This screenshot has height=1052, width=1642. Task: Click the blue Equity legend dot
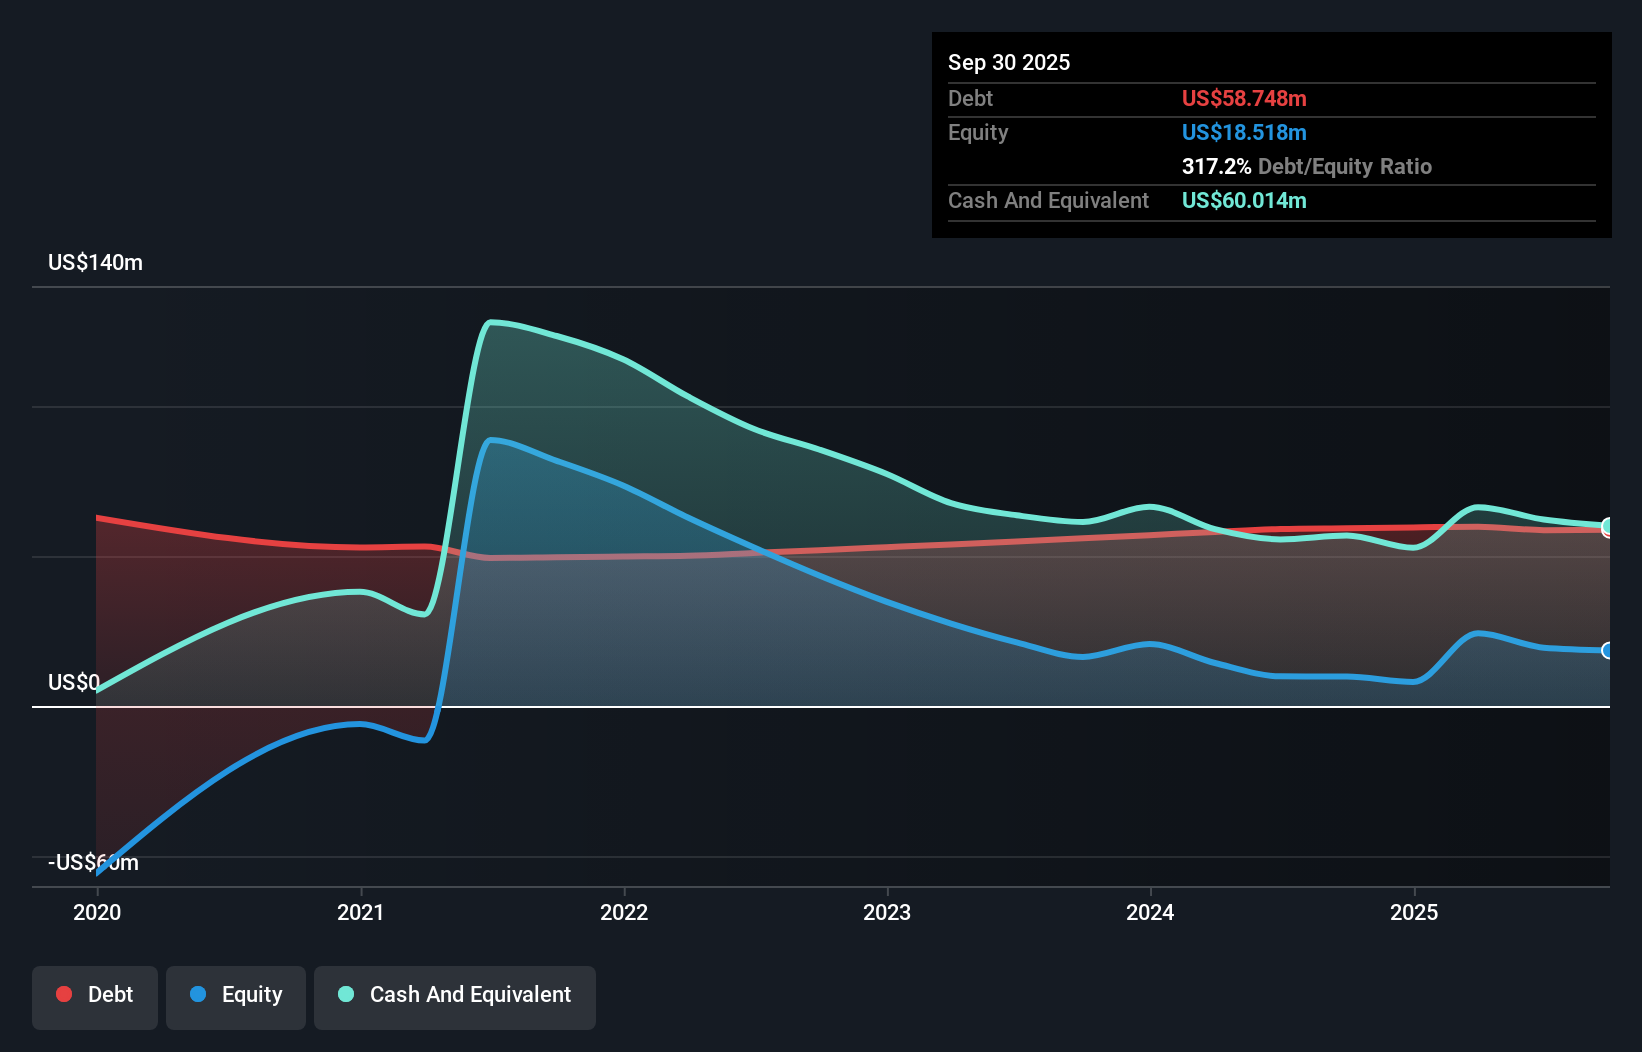198,994
